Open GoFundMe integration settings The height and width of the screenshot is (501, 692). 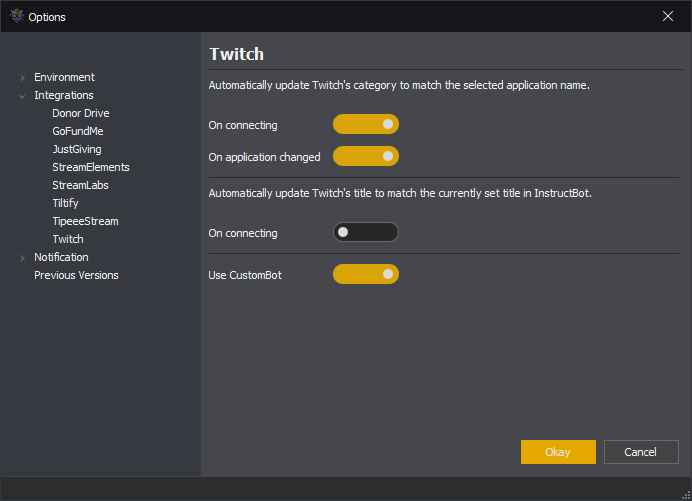click(78, 132)
